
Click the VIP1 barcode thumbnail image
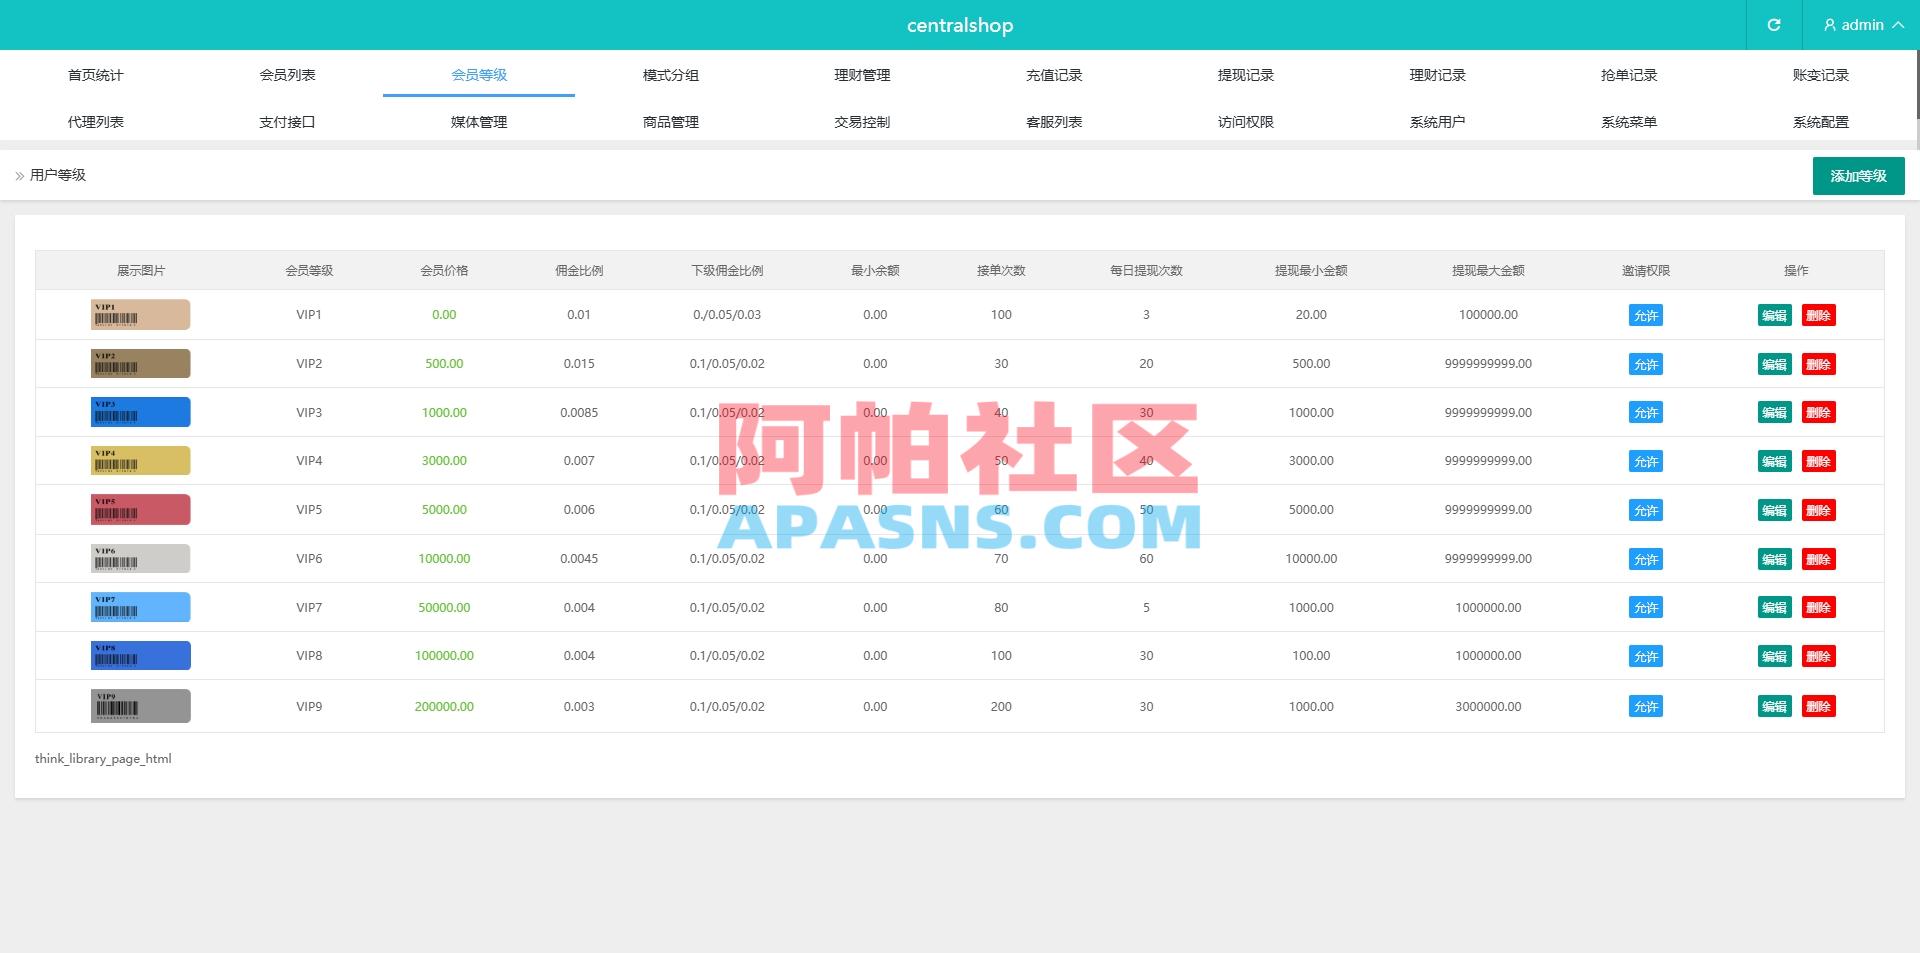coord(140,314)
